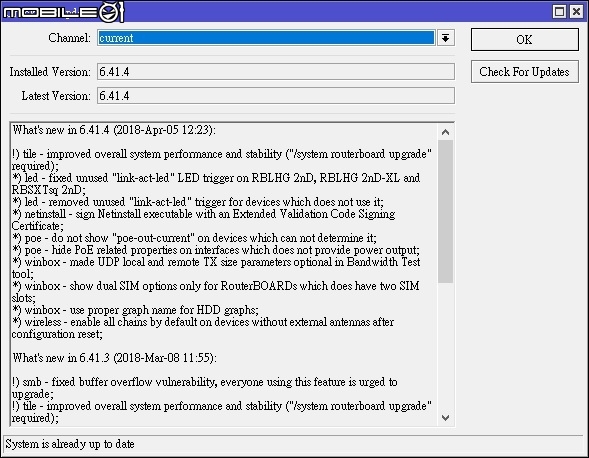
Task: Maximize the window via title bar button
Action: 559,12
